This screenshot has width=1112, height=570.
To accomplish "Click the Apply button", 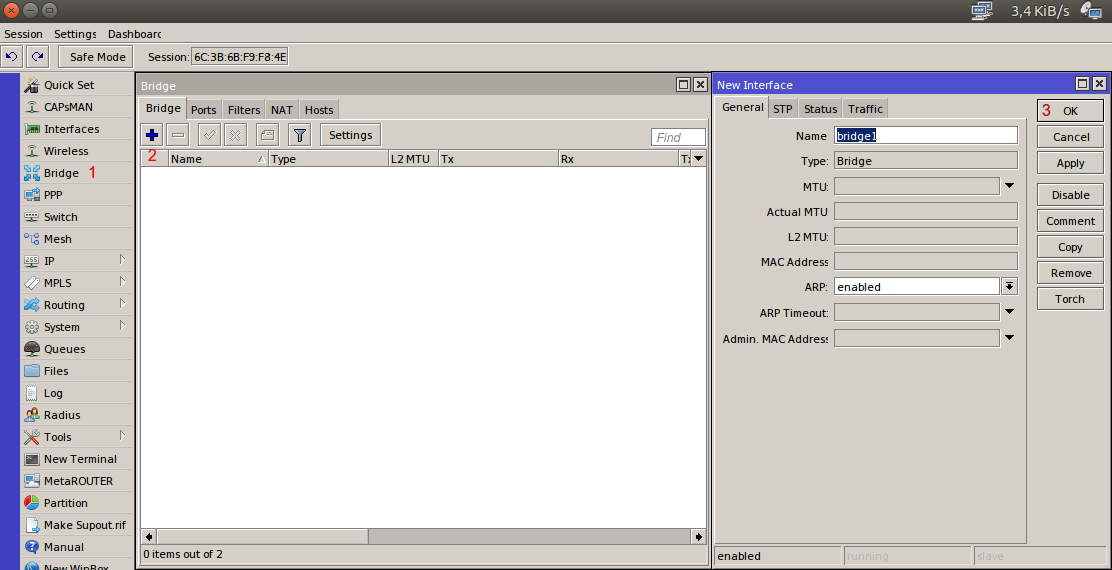I will [x=1070, y=163].
